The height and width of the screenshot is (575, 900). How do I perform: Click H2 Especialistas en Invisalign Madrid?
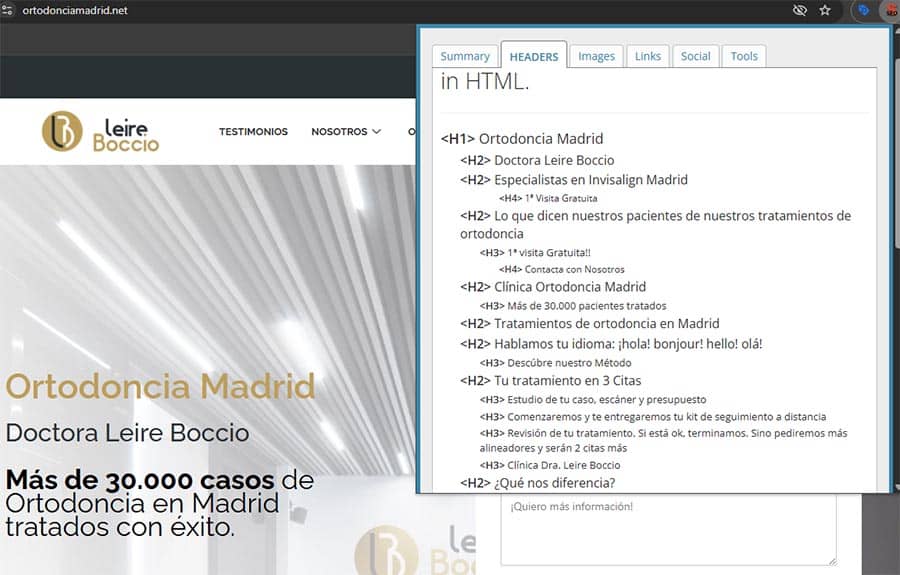(x=573, y=180)
